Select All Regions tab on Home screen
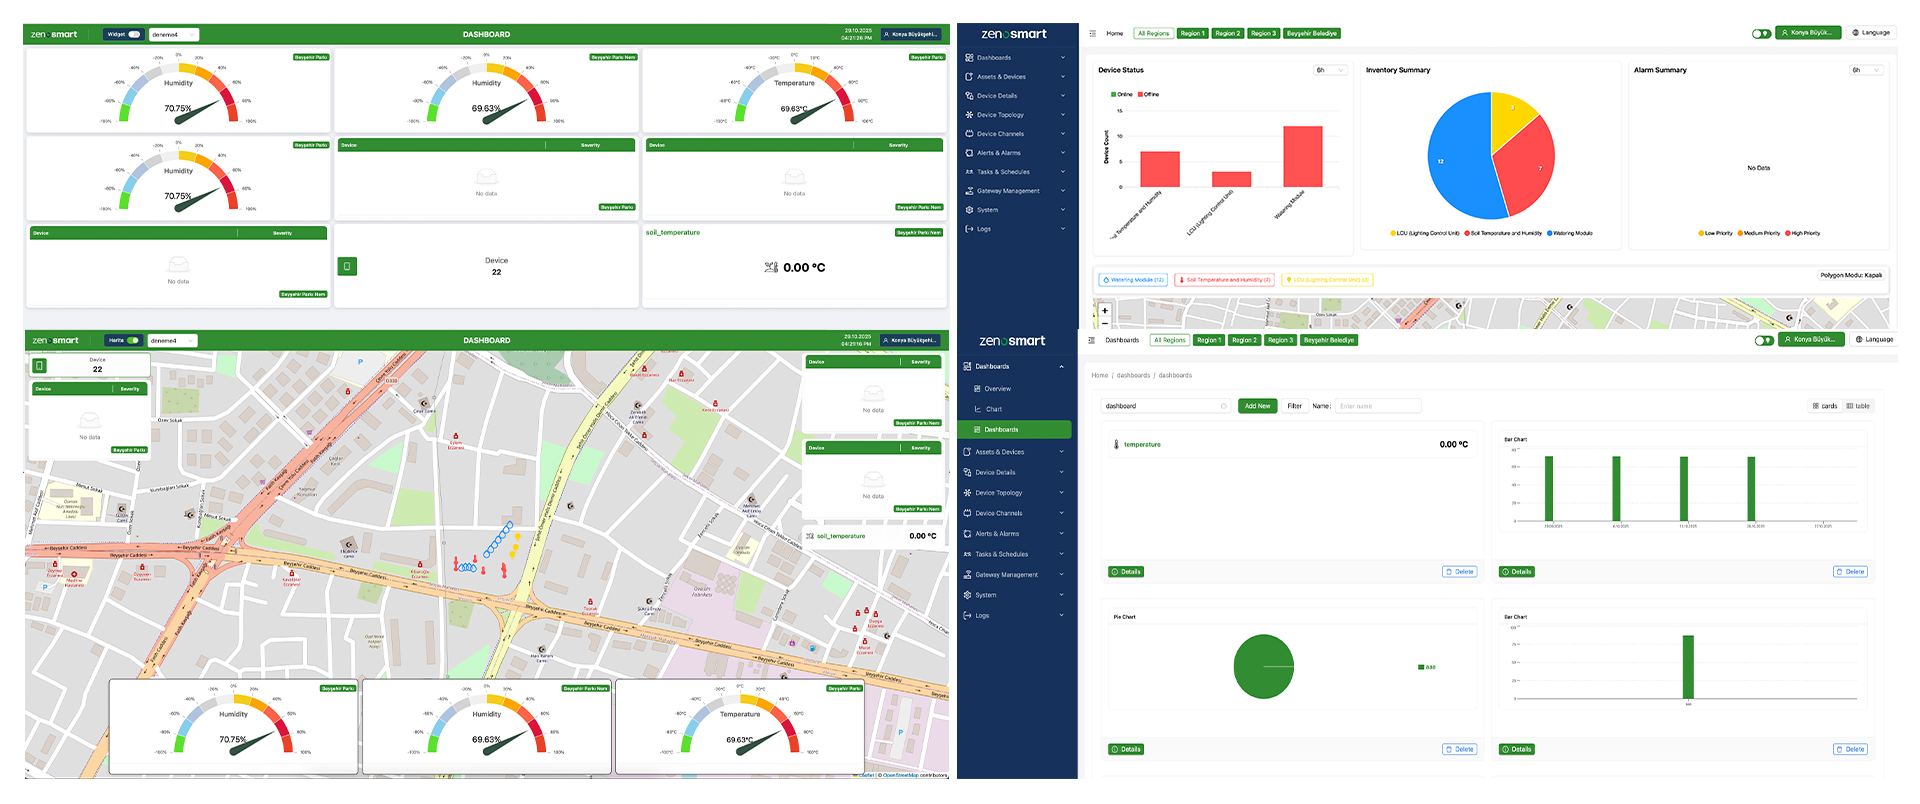The height and width of the screenshot is (804, 1920). click(1153, 33)
